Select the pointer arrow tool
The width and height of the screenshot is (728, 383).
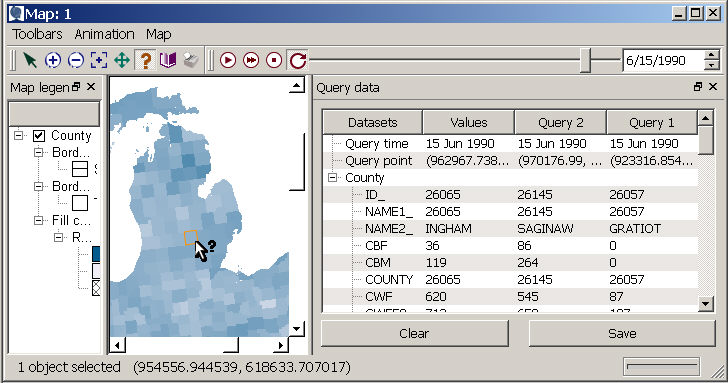click(x=30, y=60)
